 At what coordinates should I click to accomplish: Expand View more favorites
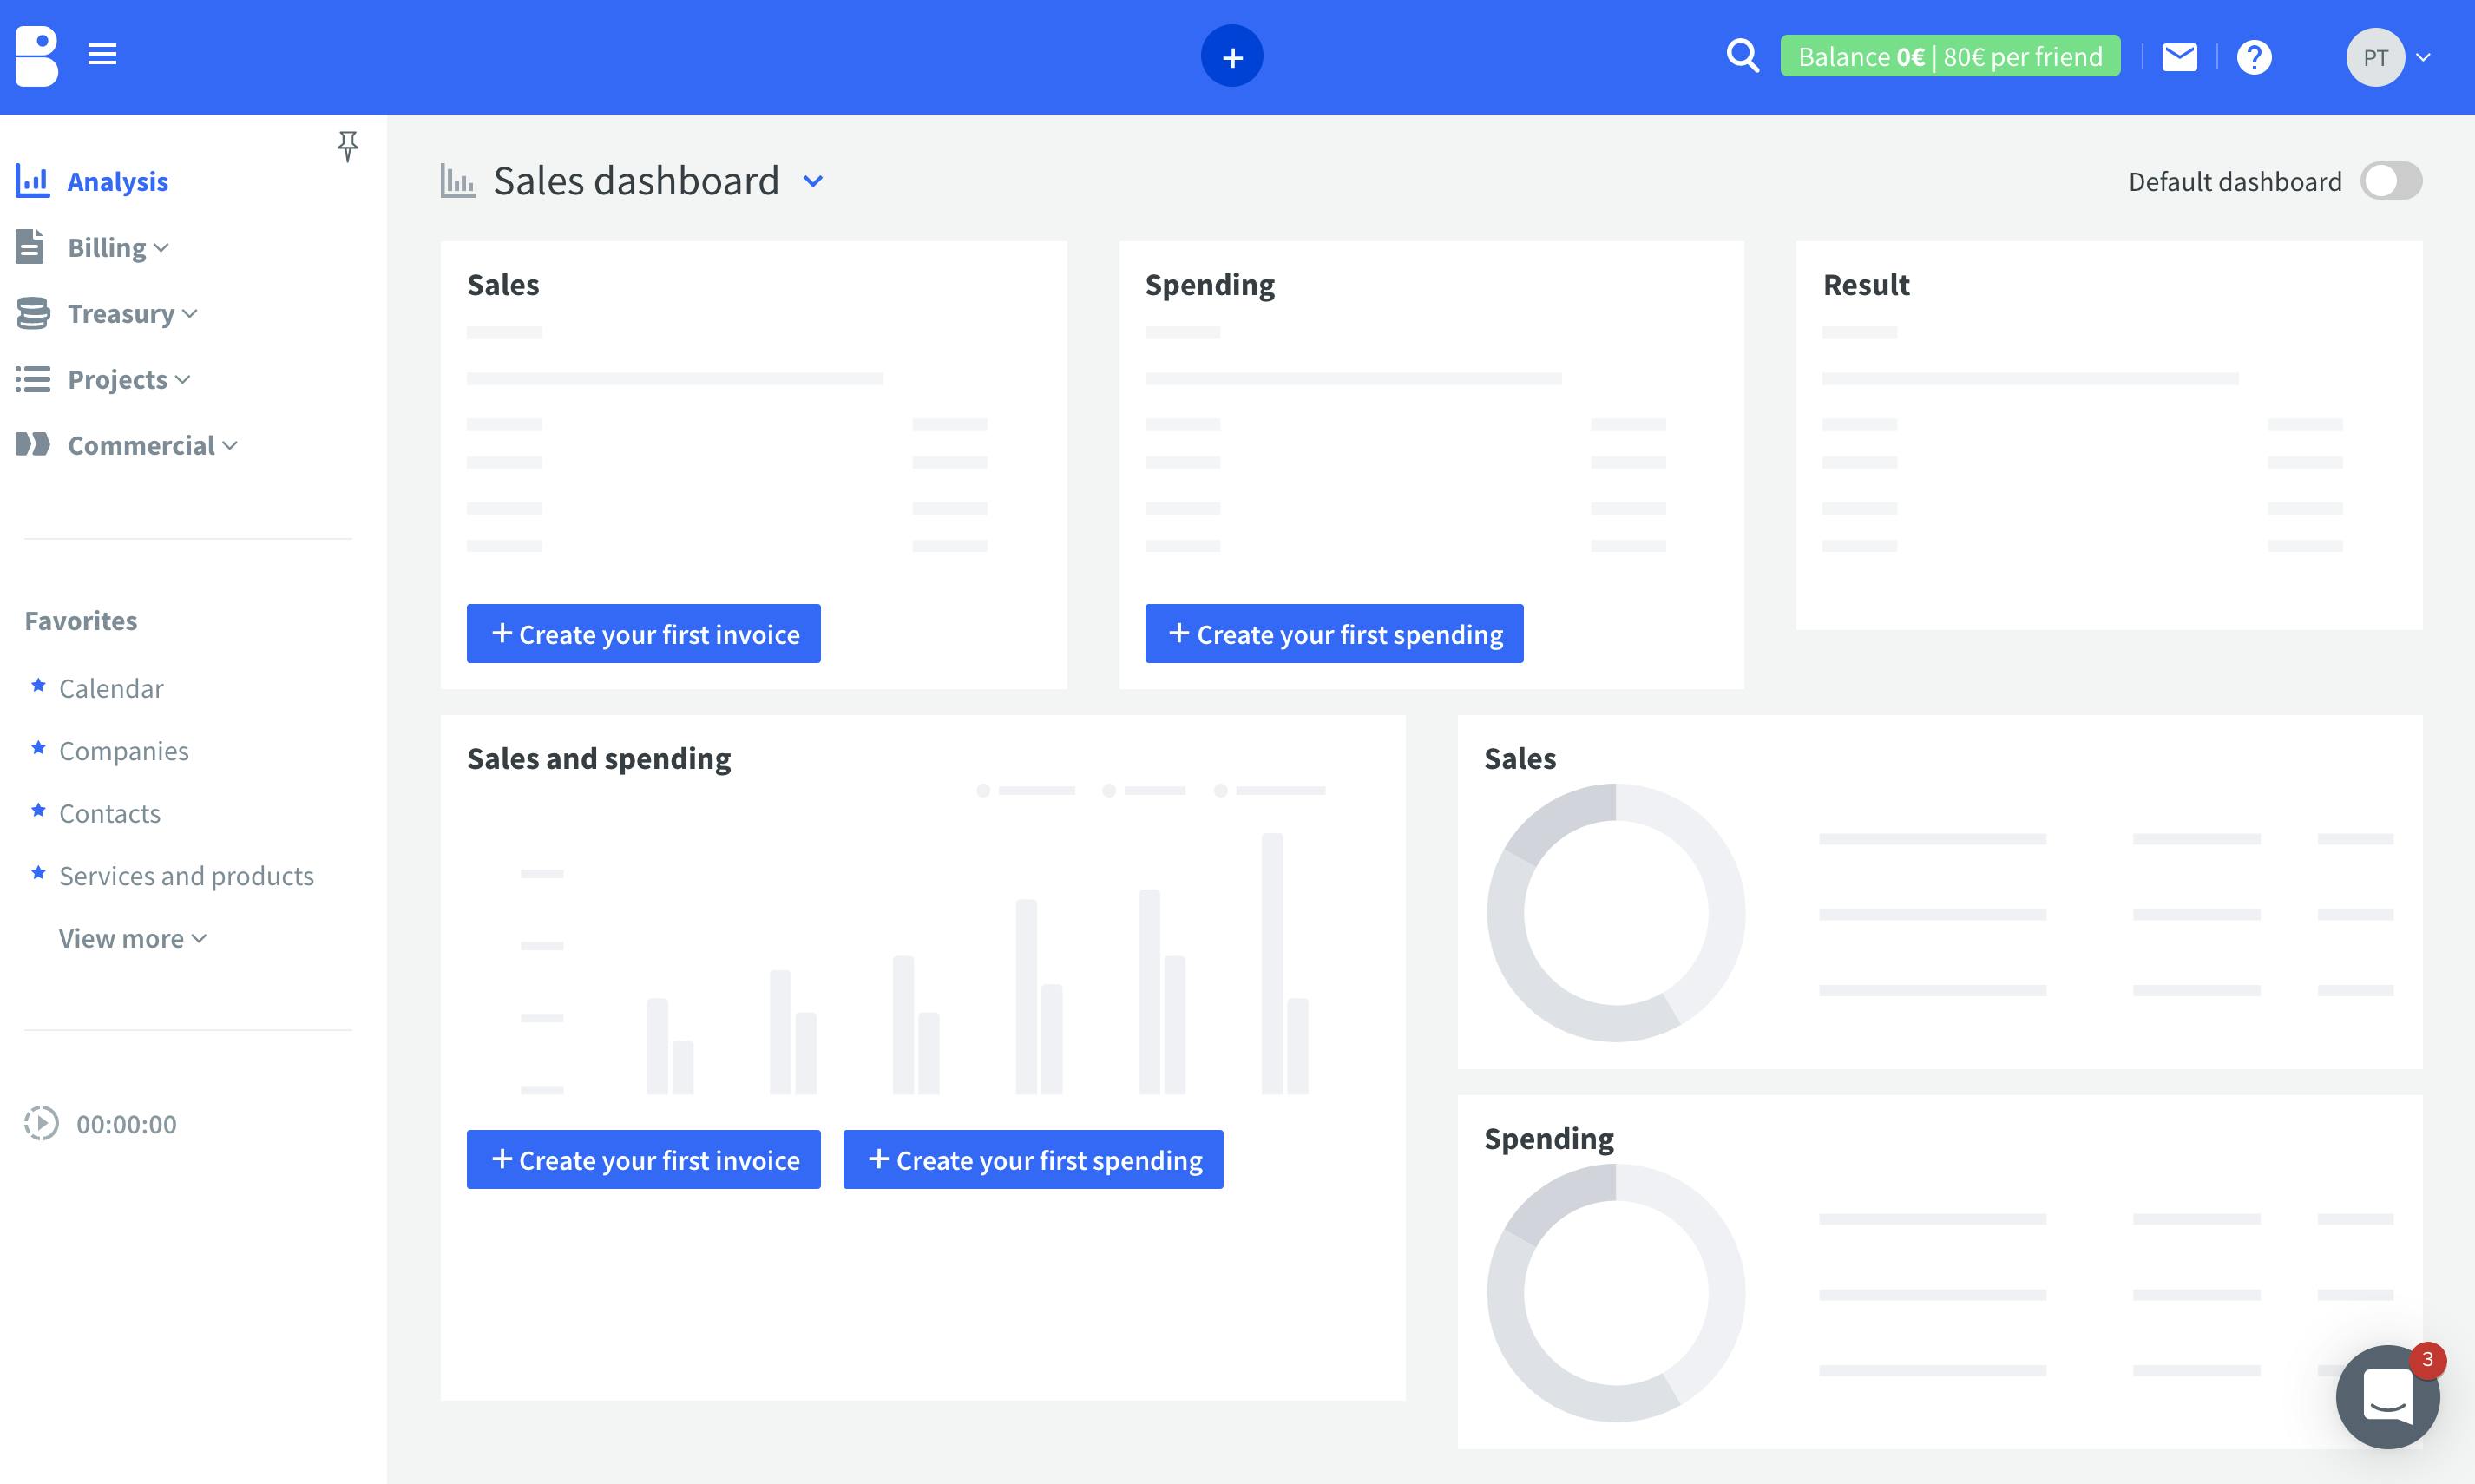coord(132,938)
